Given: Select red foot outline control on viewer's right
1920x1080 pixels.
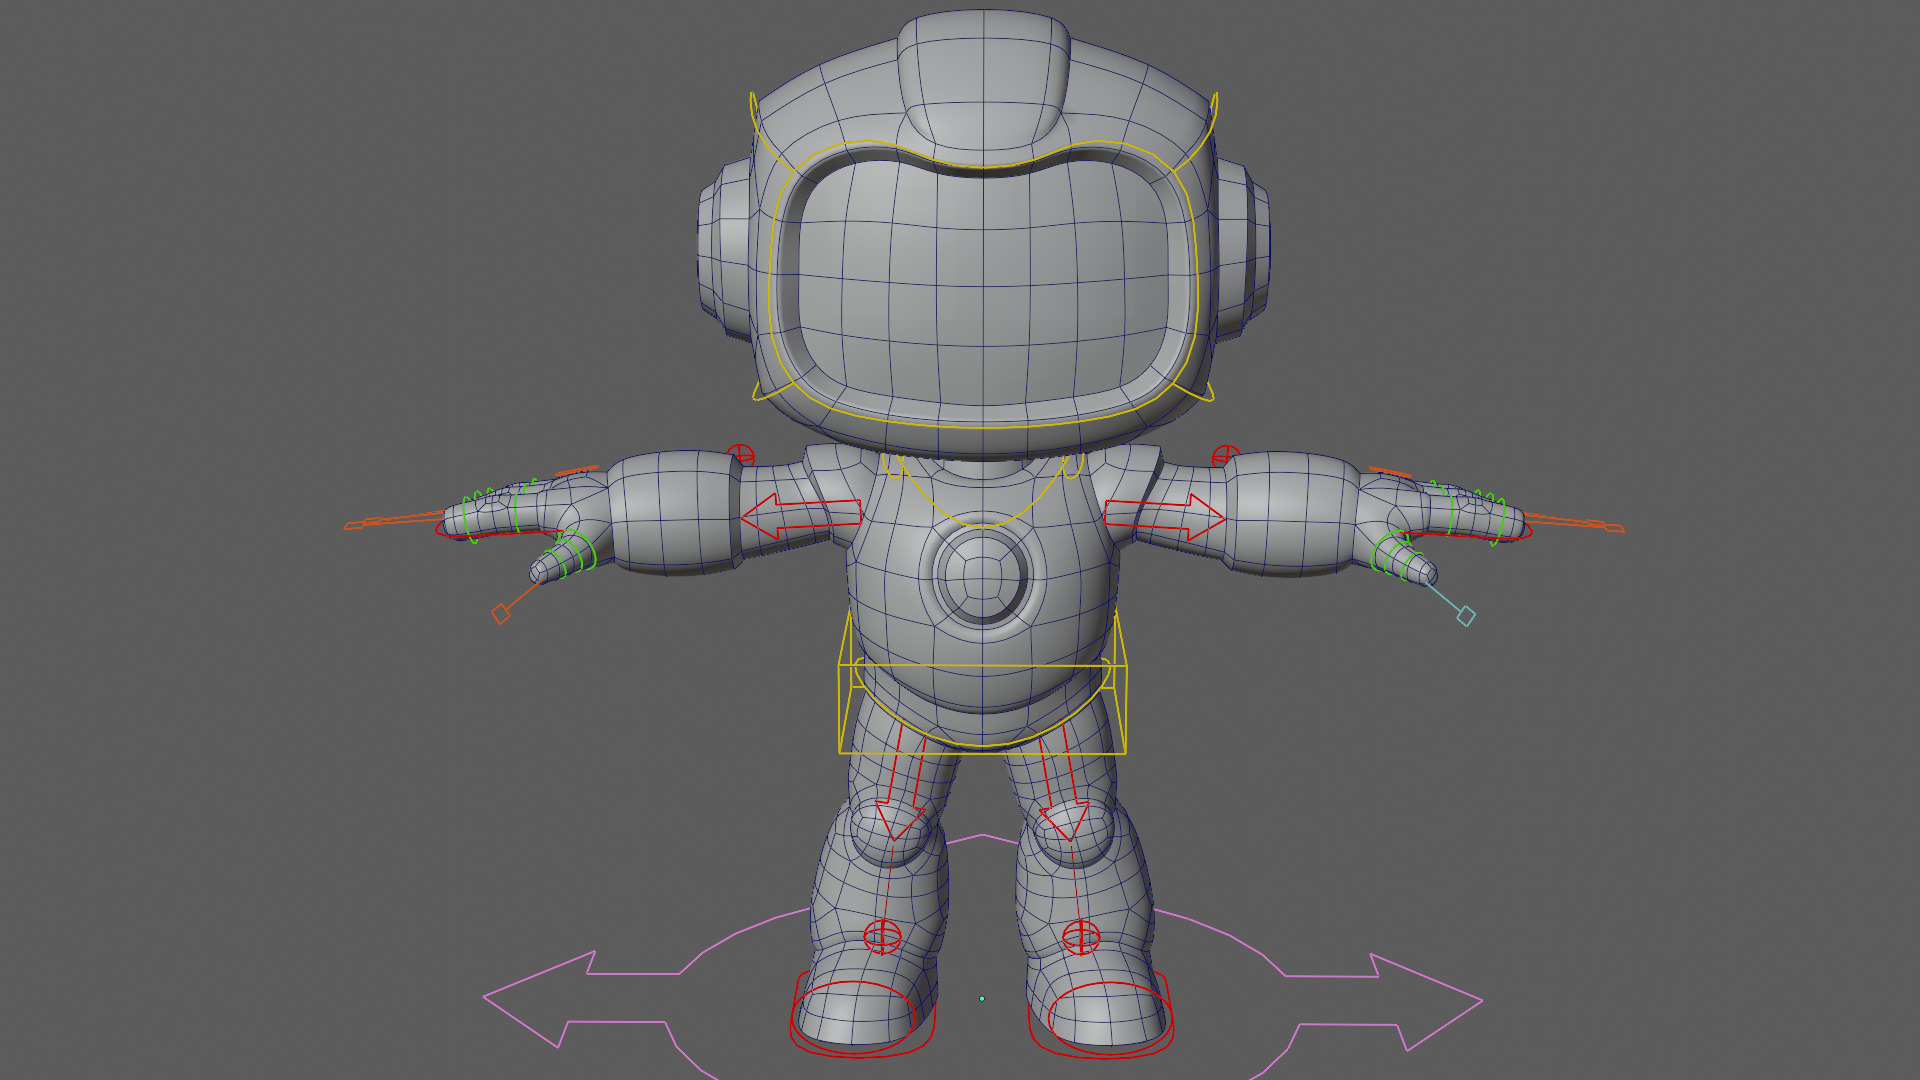Looking at the screenshot, I should [1101, 1015].
